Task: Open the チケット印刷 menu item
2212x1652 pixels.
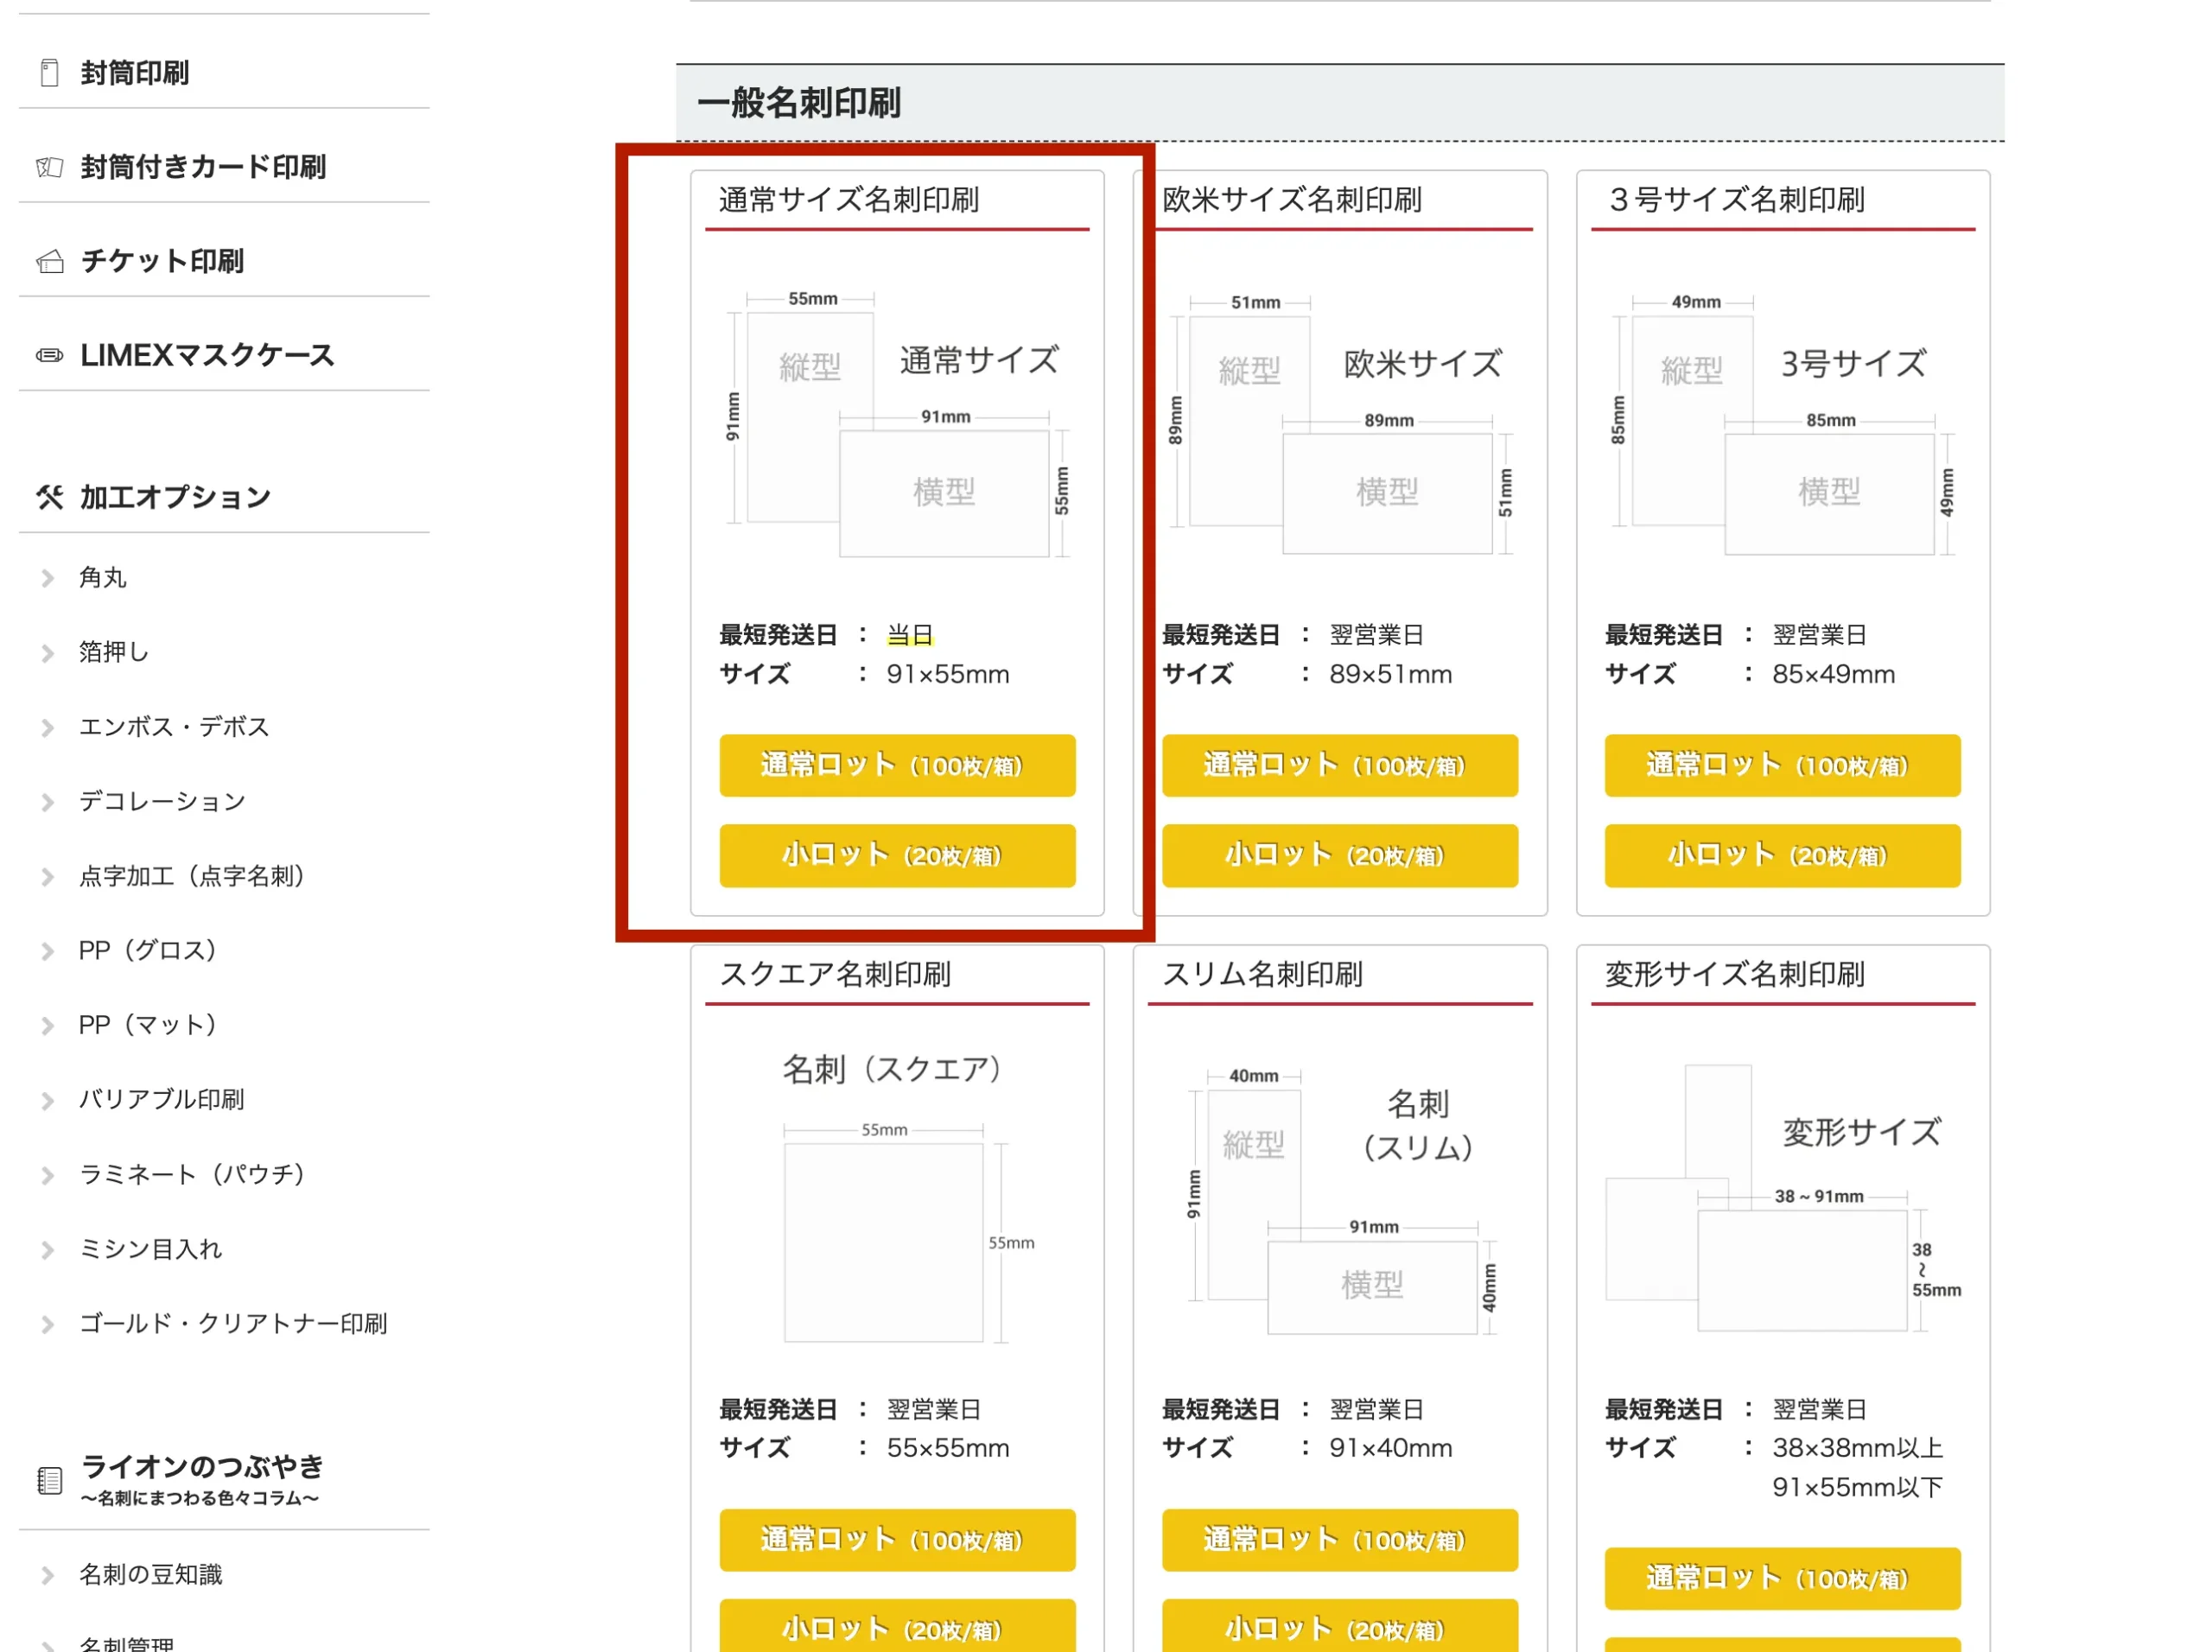Action: point(162,262)
